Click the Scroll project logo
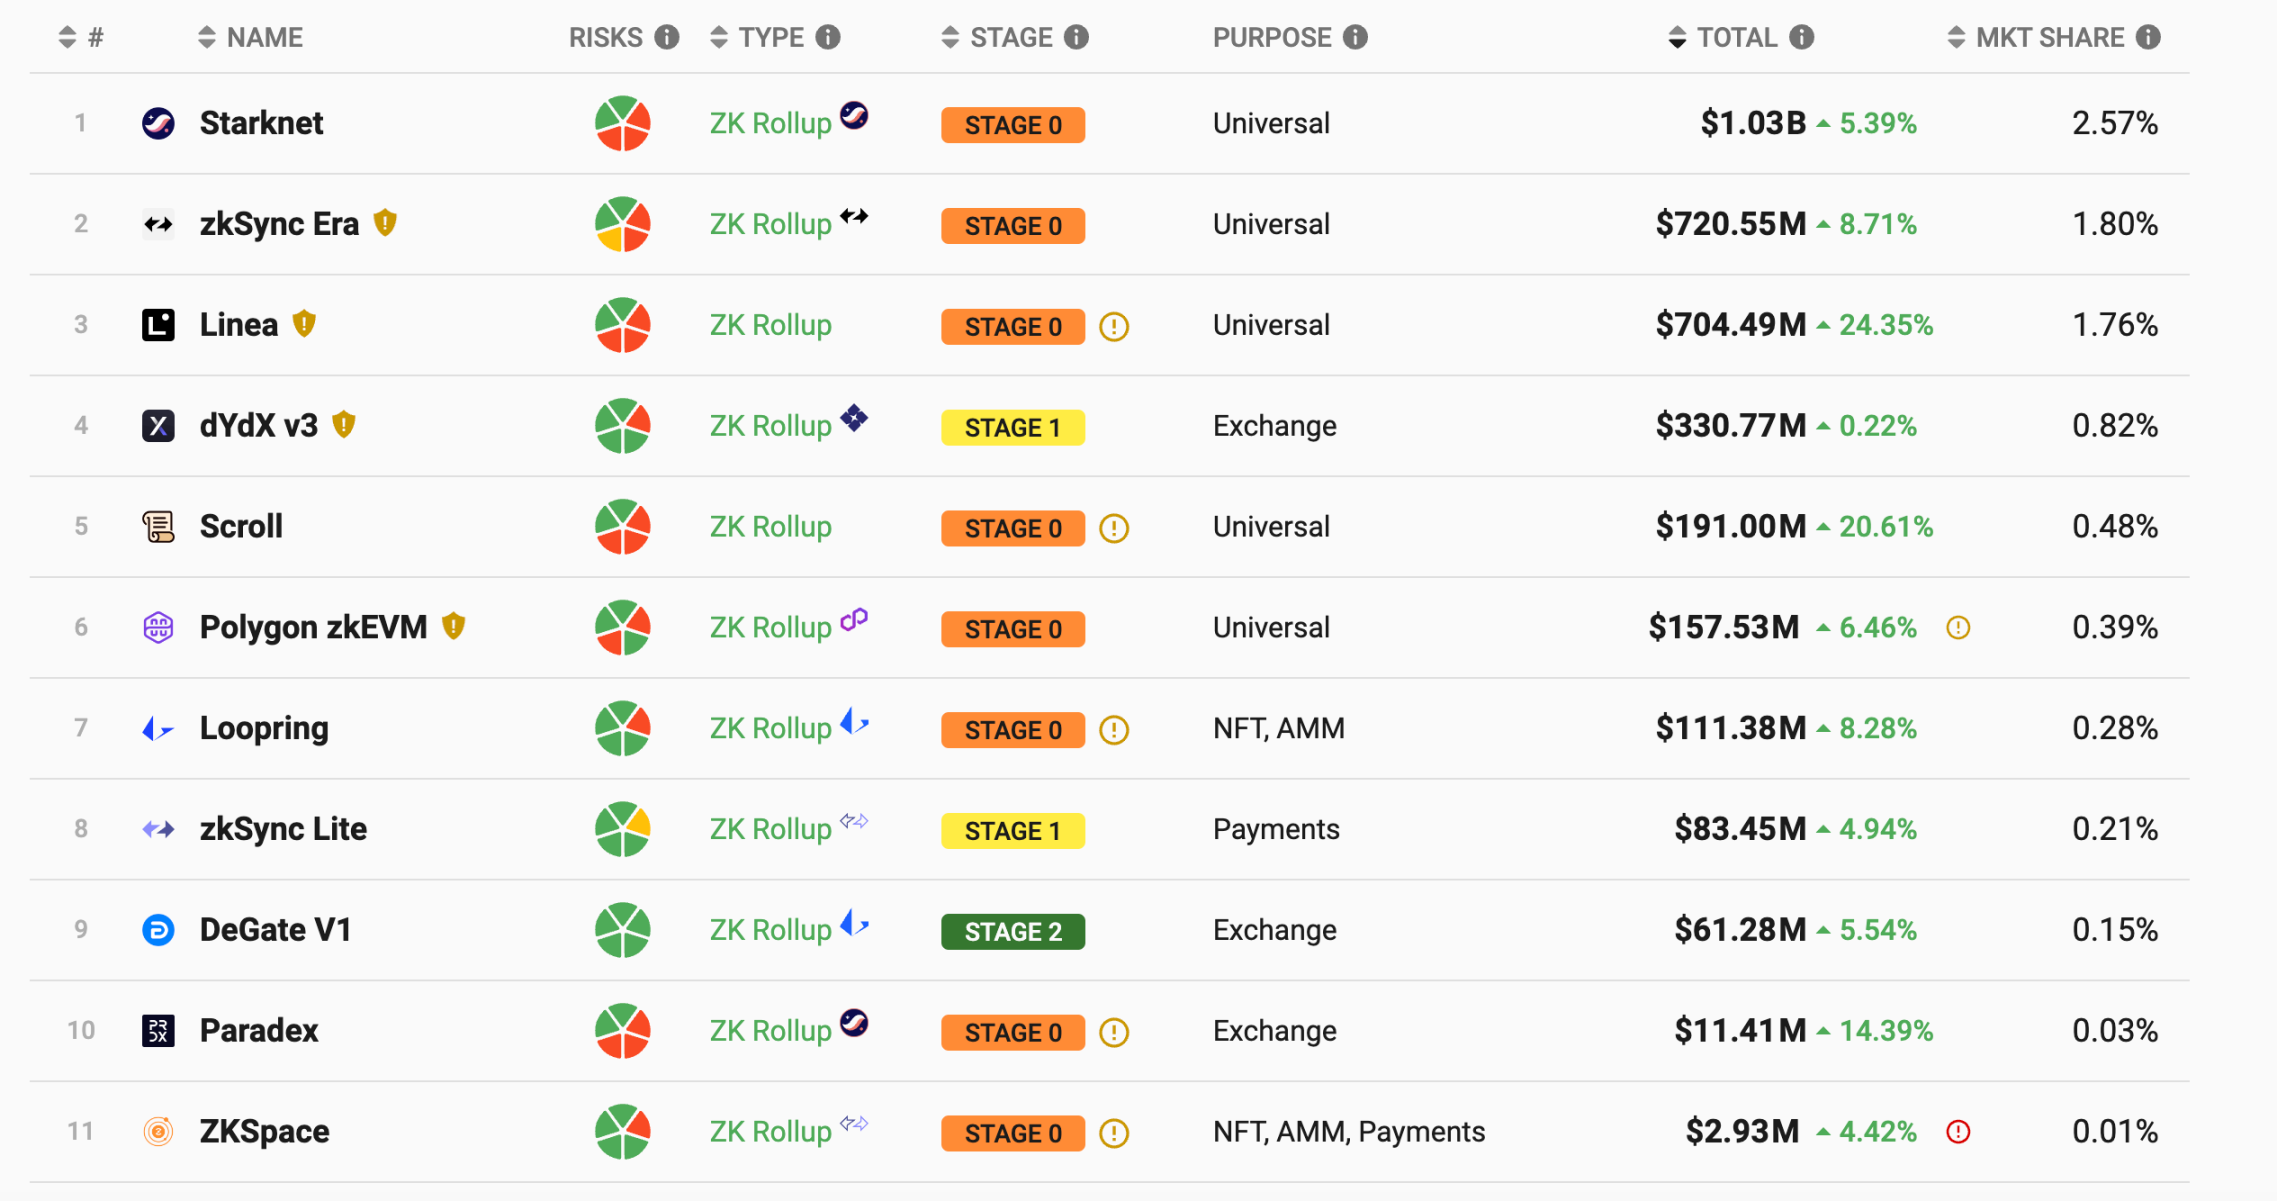This screenshot has height=1201, width=2277. 158,526
